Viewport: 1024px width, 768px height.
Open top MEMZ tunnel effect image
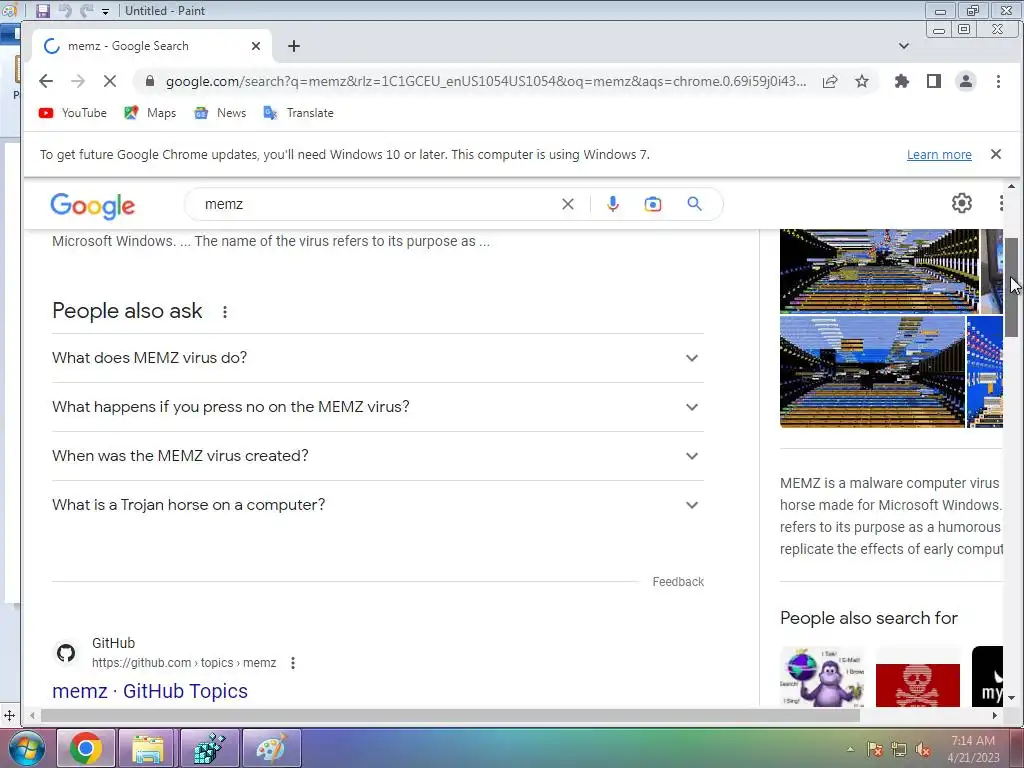(x=879, y=271)
